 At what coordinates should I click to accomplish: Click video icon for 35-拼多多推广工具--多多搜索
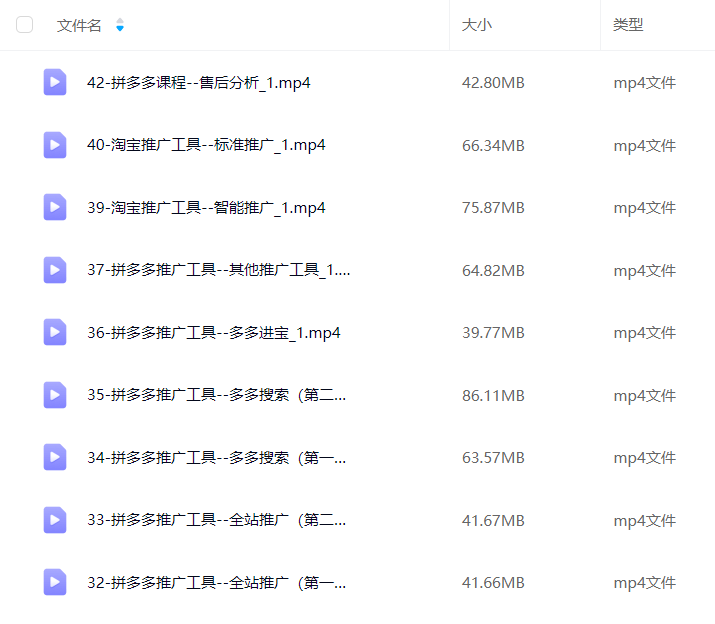pos(55,395)
